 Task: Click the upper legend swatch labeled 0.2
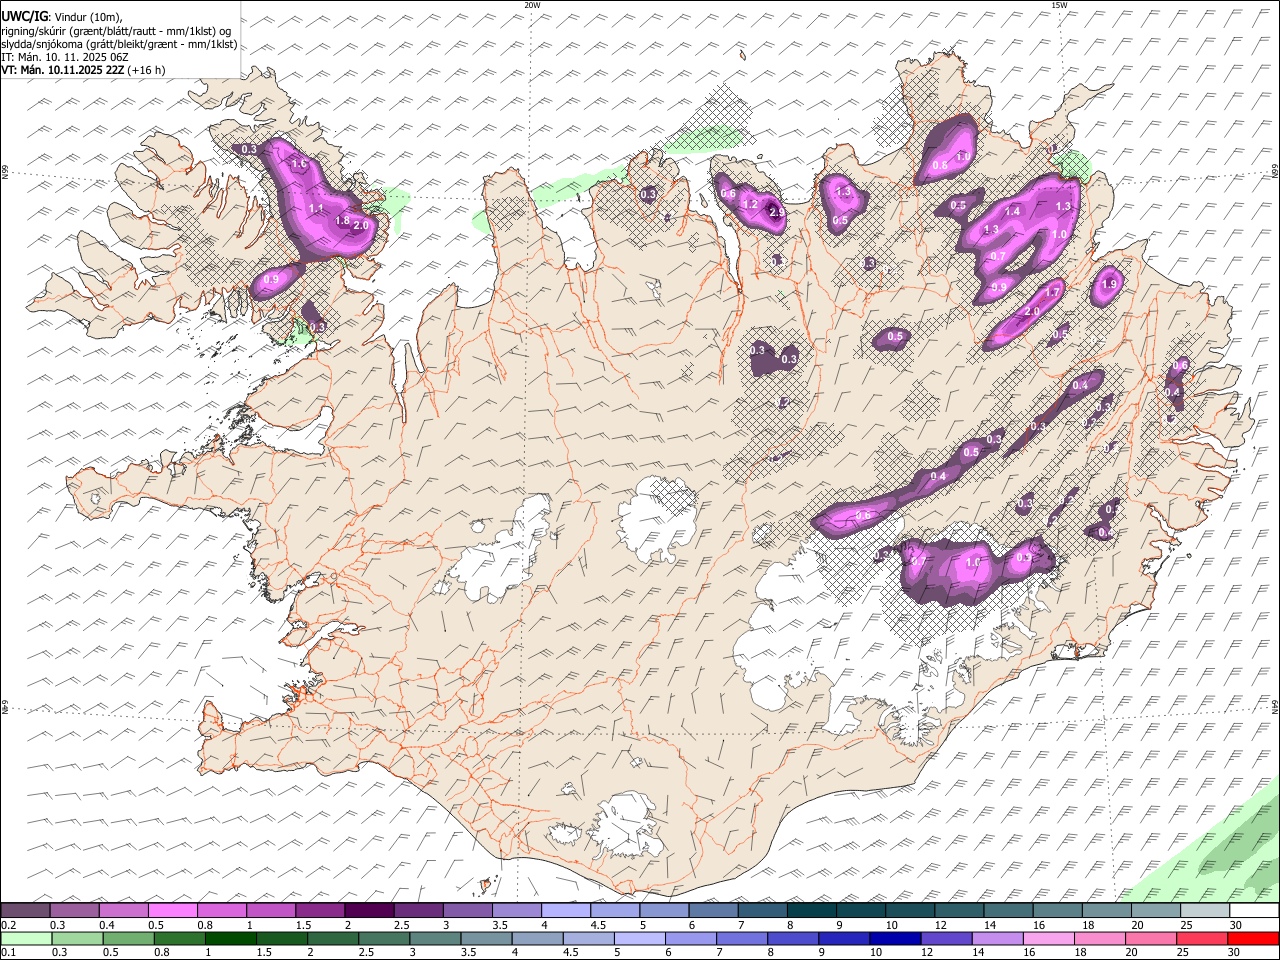(25, 910)
